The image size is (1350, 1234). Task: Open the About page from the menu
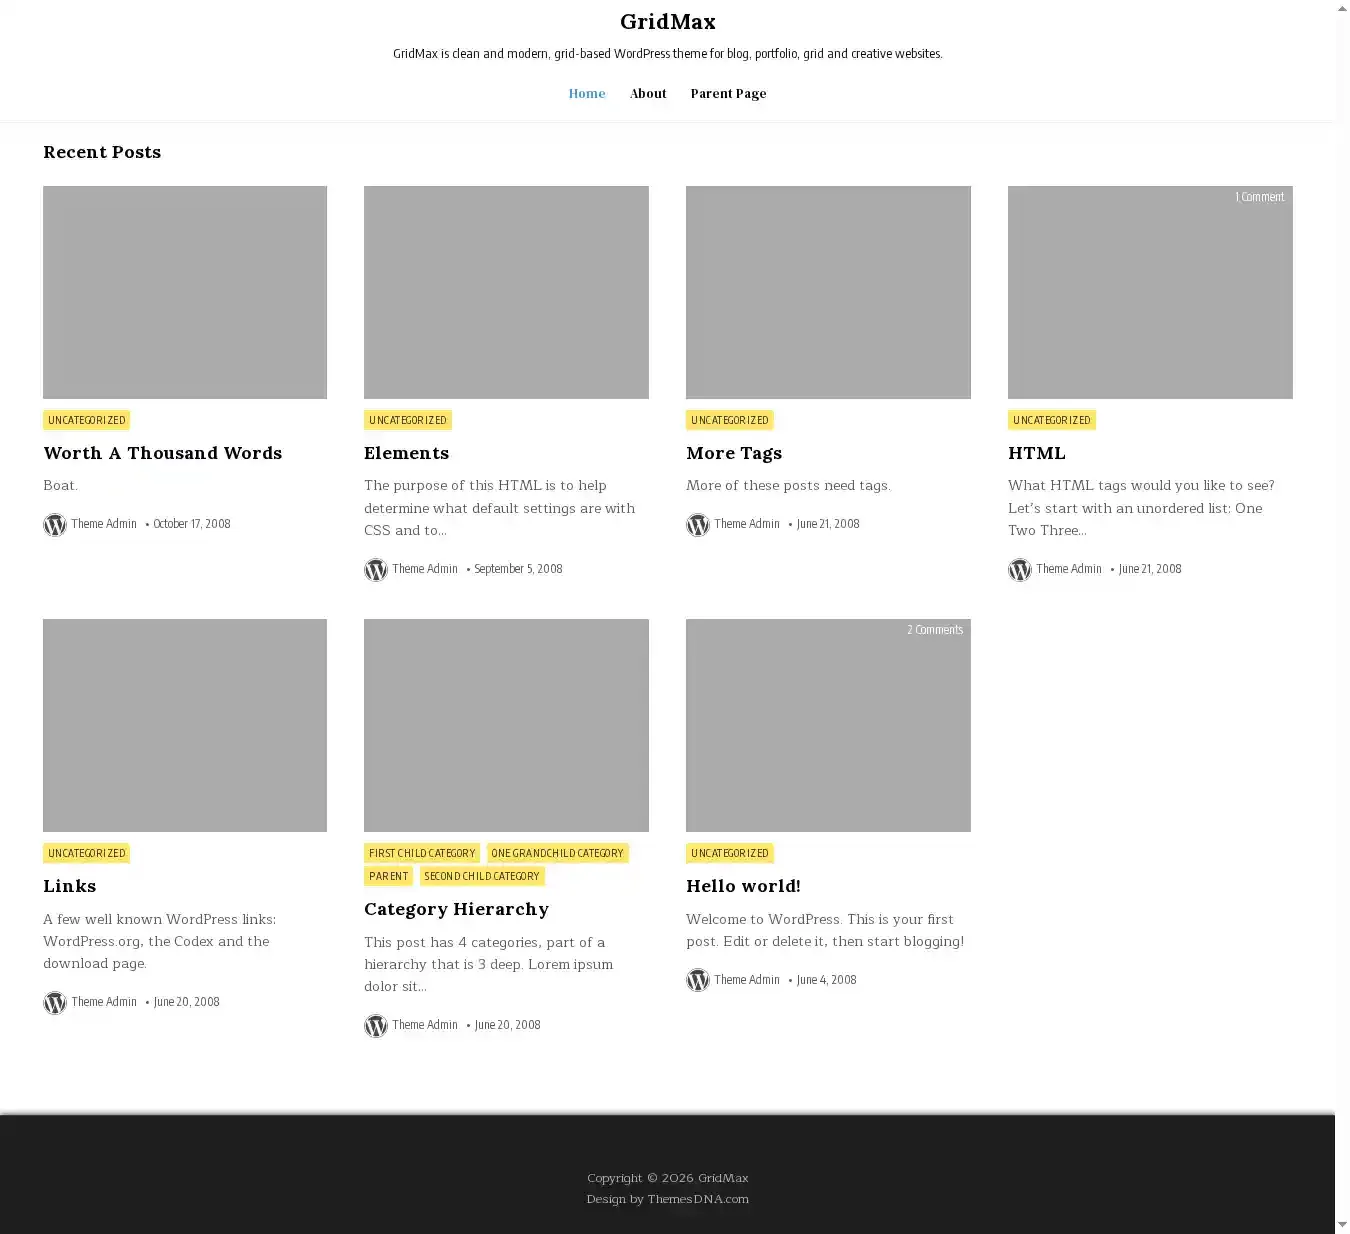click(x=648, y=93)
